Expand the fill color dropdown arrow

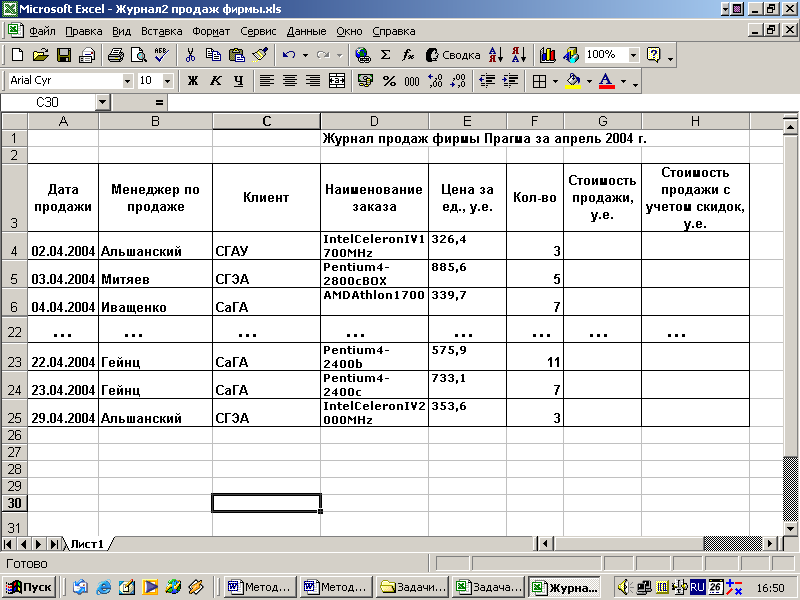[589, 81]
